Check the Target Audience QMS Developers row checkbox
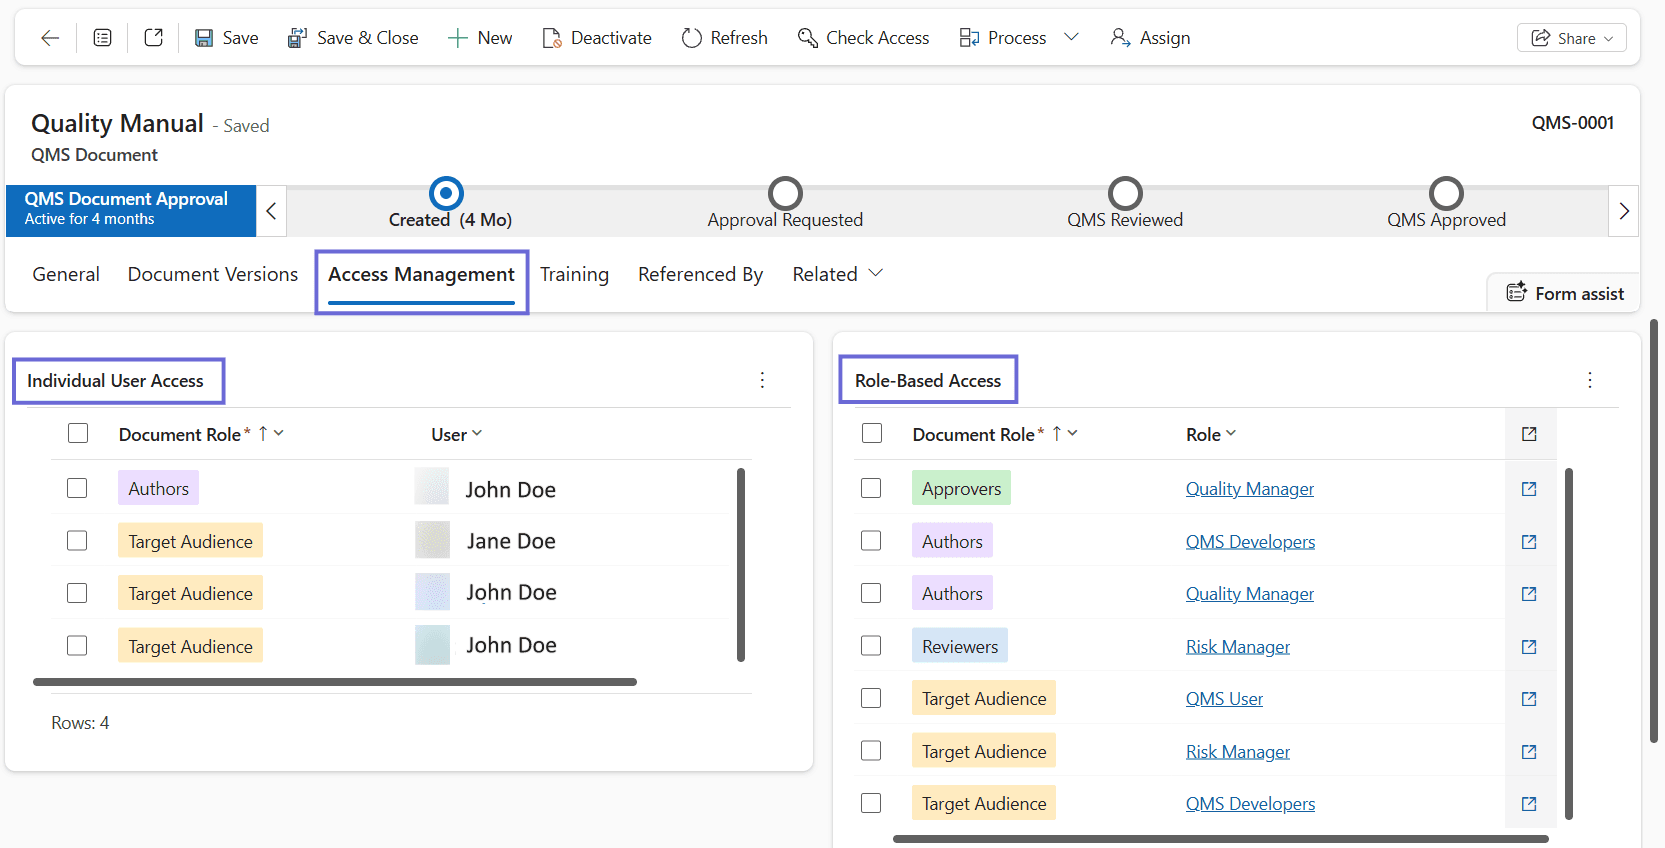 pyautogui.click(x=871, y=803)
